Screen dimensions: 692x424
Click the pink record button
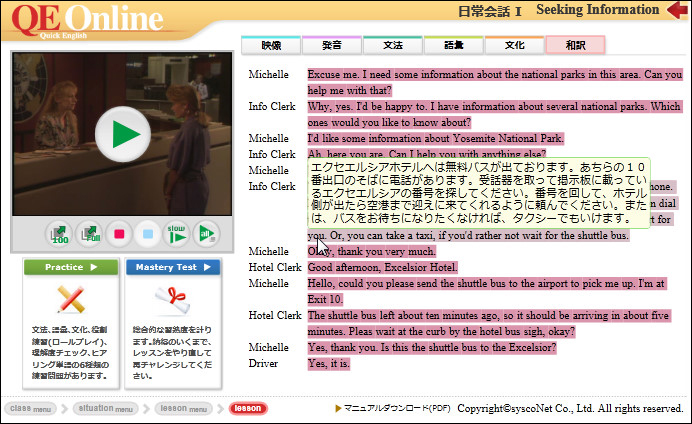(x=119, y=234)
